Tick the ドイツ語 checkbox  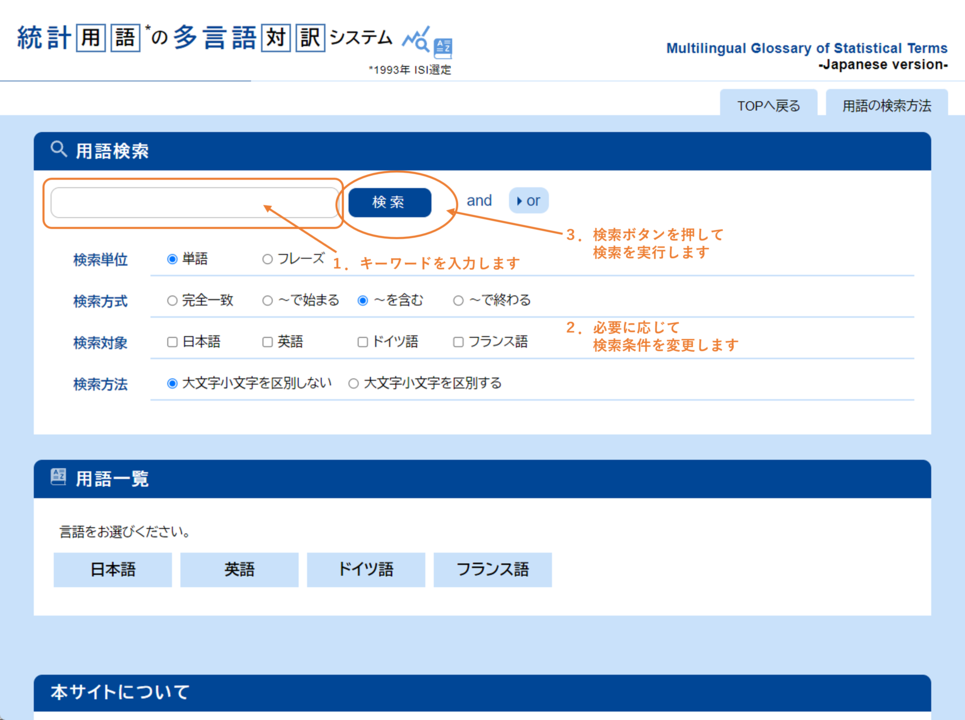(363, 342)
